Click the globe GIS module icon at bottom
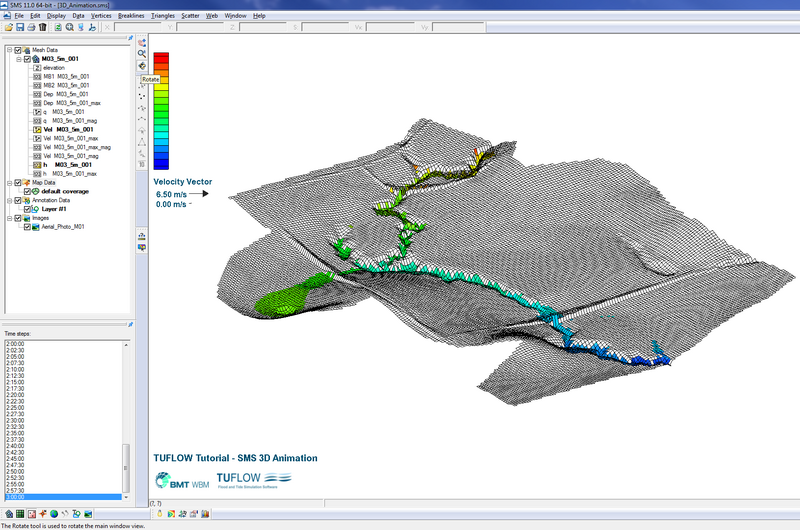The image size is (800, 530). (54, 514)
